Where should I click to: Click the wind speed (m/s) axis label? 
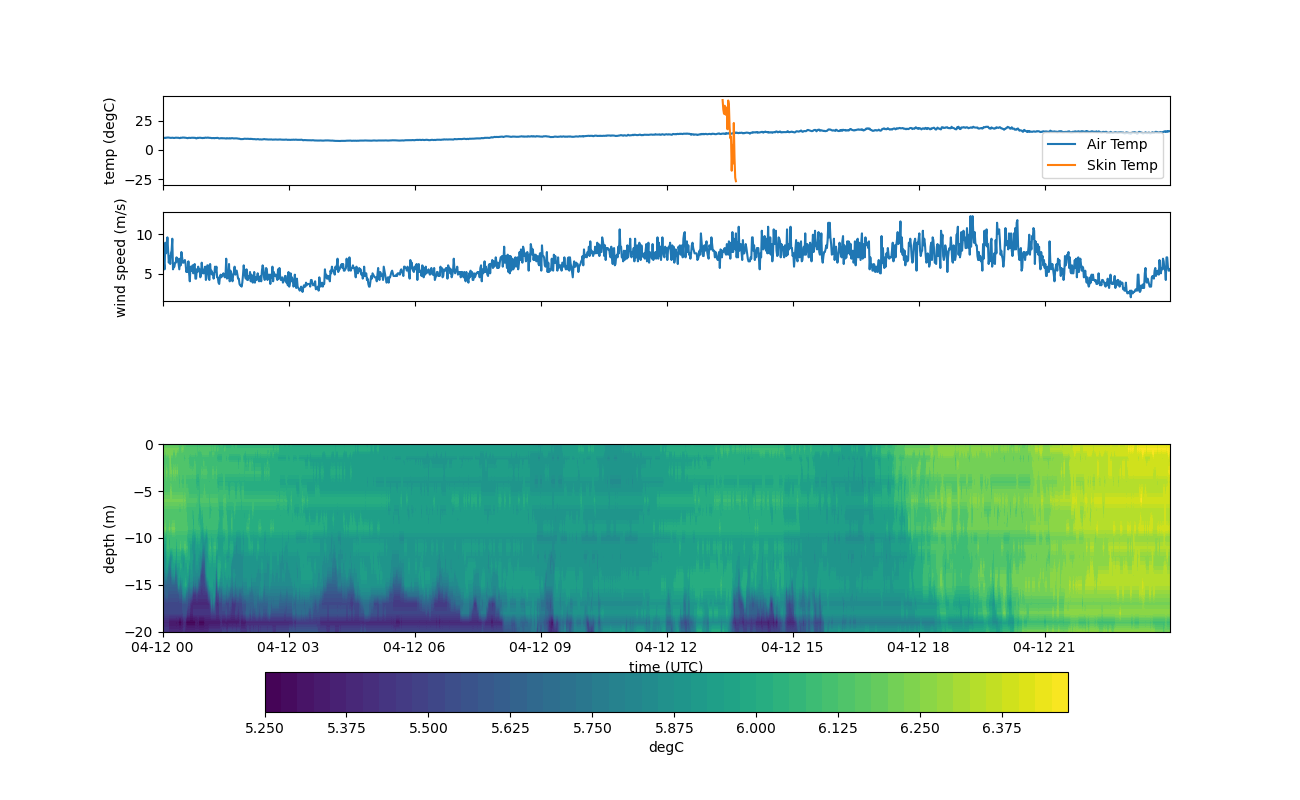click(x=121, y=257)
